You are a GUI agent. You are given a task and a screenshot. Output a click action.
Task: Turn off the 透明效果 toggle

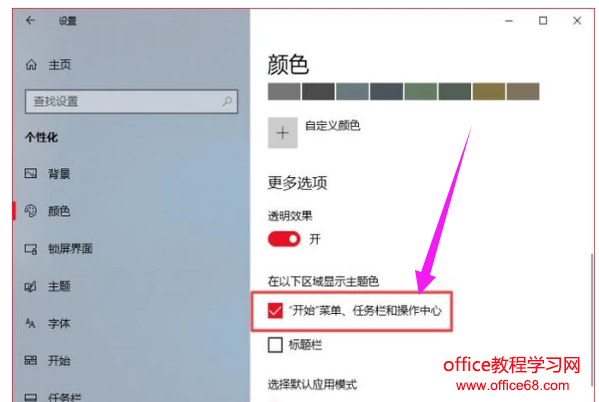click(x=284, y=239)
